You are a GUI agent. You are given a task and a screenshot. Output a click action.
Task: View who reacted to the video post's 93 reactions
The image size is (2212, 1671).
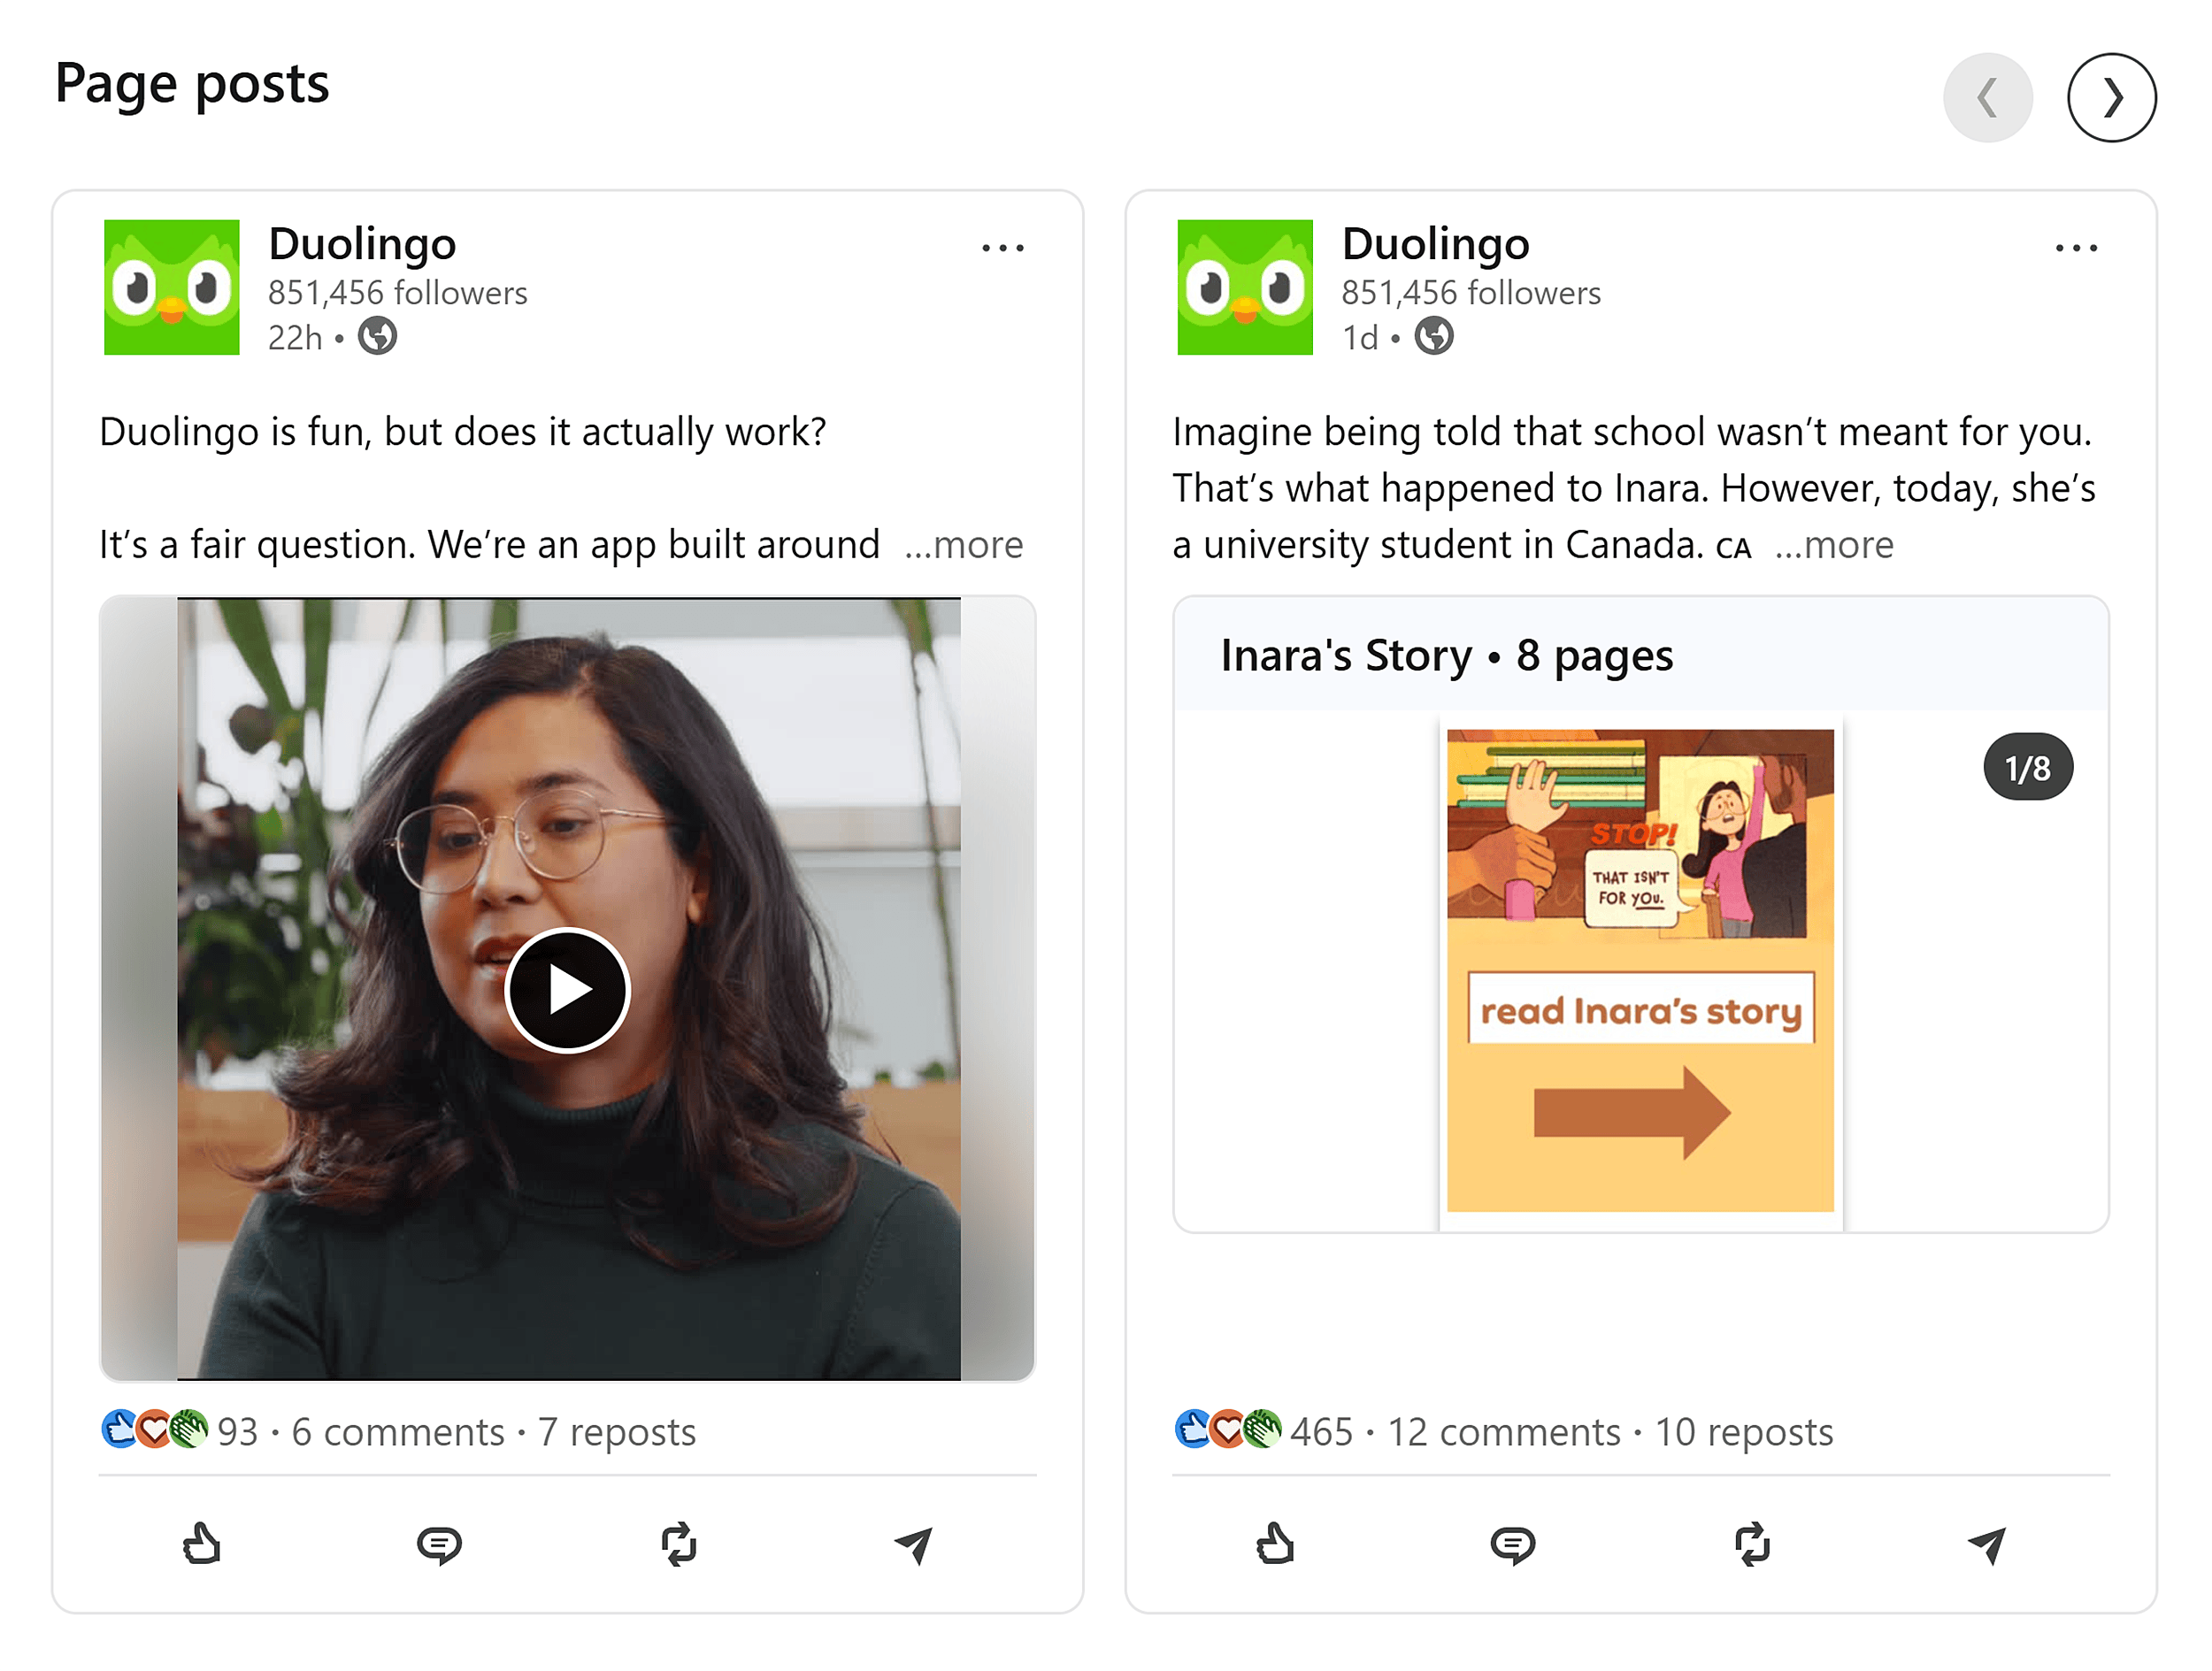pos(237,1432)
